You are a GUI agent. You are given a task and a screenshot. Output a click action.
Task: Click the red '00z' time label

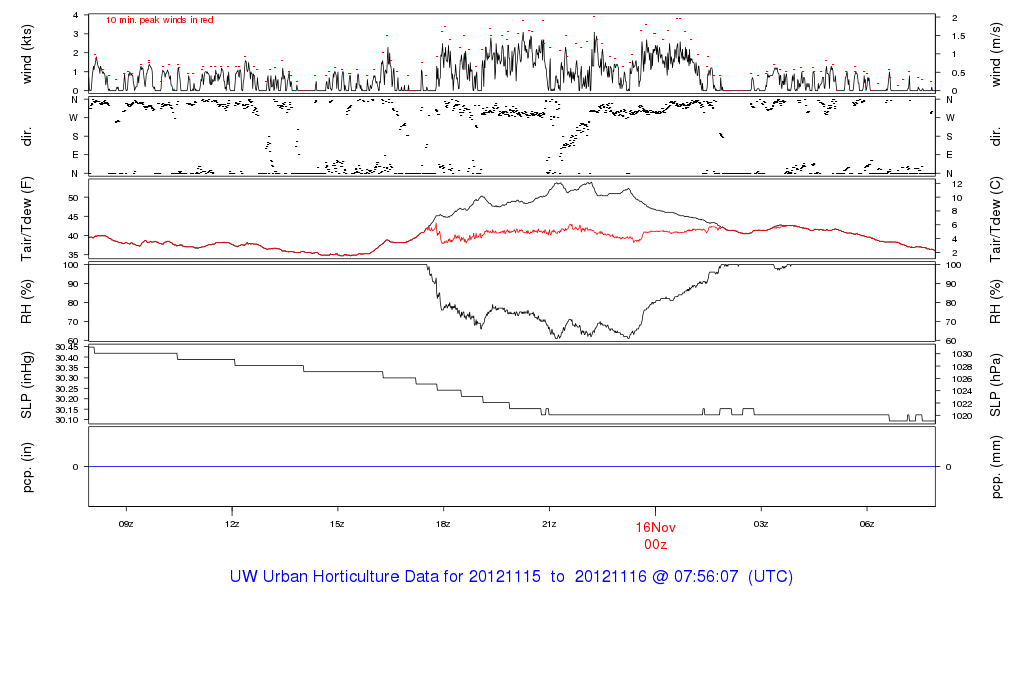click(656, 545)
